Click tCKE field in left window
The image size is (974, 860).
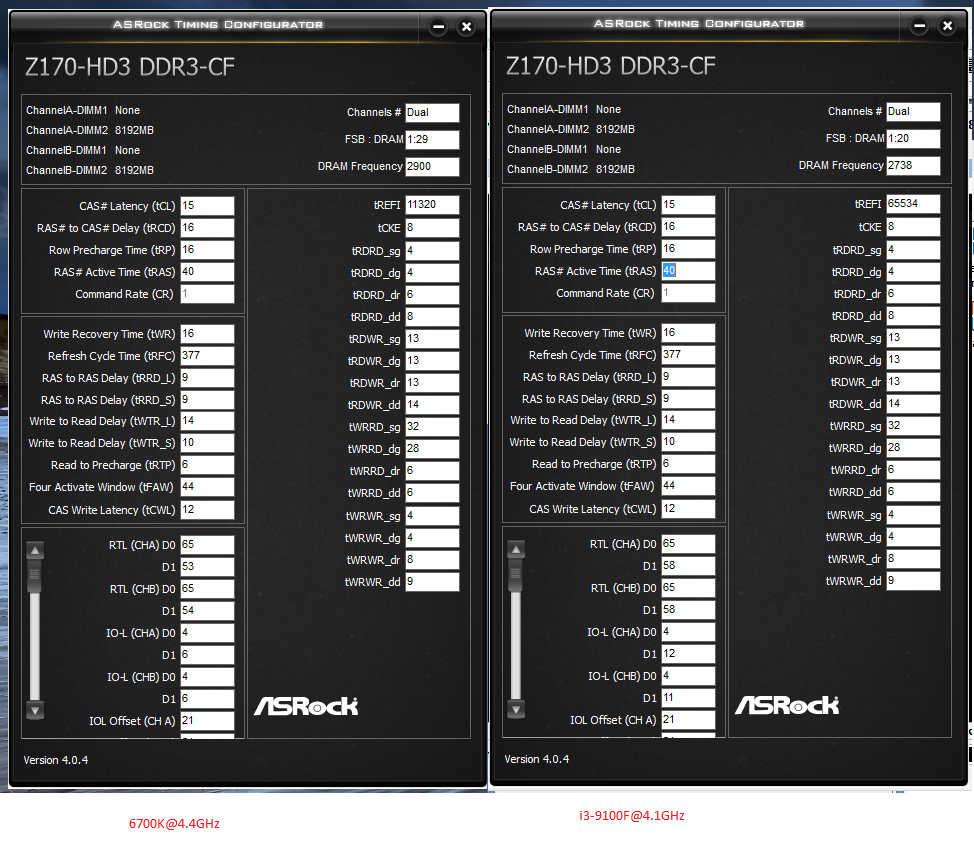432,228
